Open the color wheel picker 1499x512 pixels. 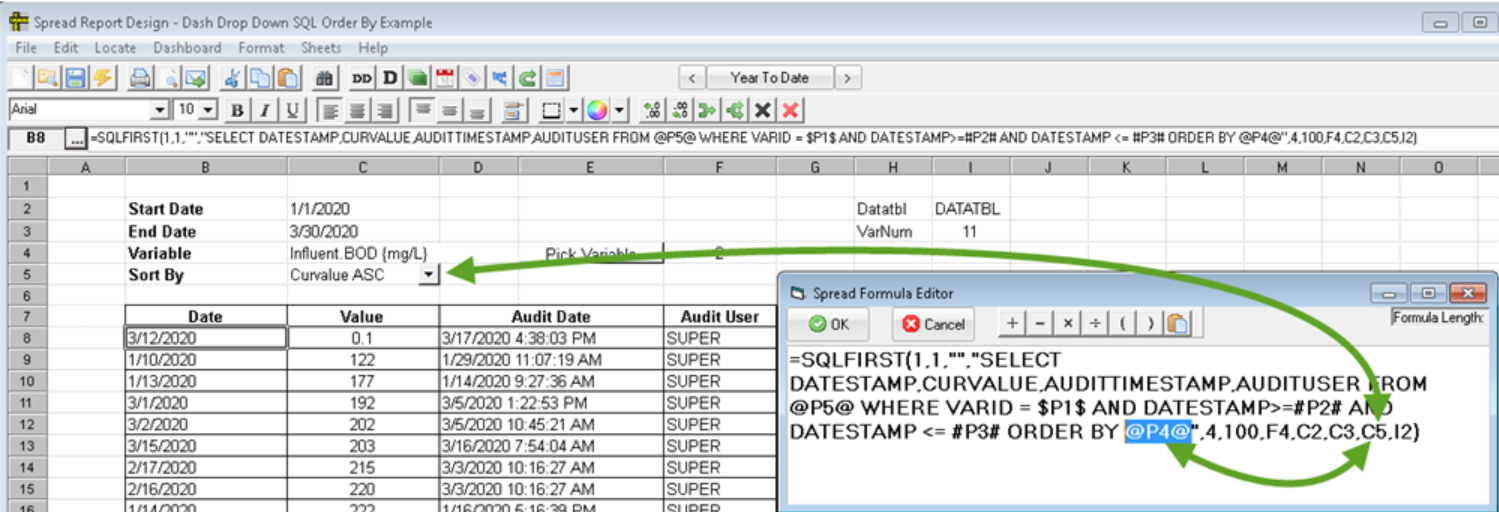click(597, 110)
